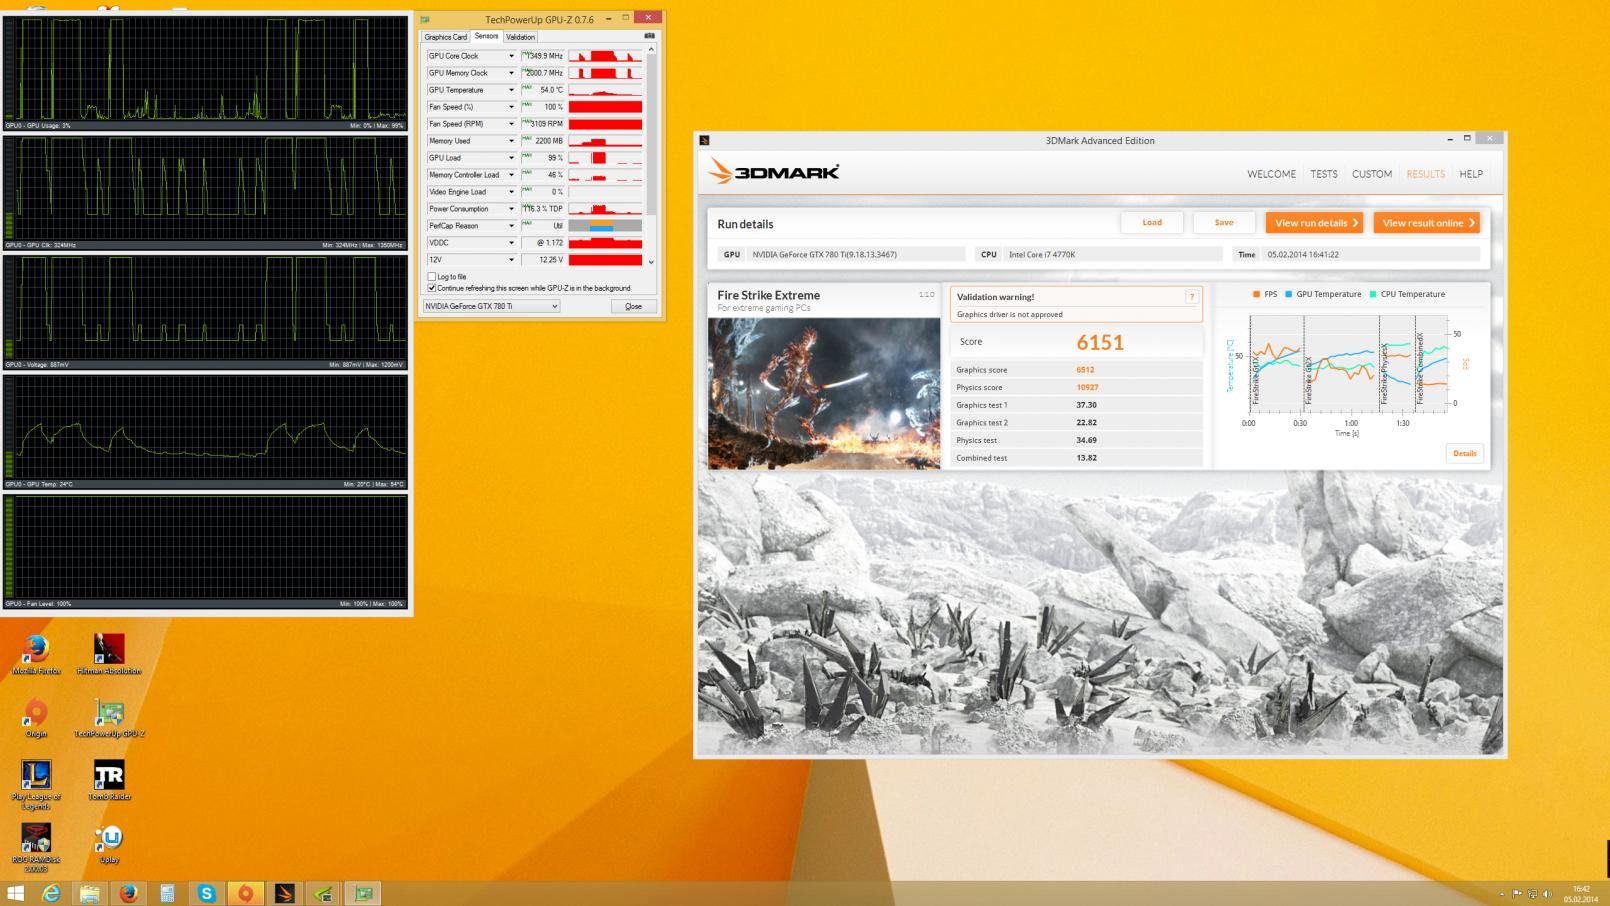
Task: Click the GPU-Z camera screenshot icon
Action: point(649,36)
